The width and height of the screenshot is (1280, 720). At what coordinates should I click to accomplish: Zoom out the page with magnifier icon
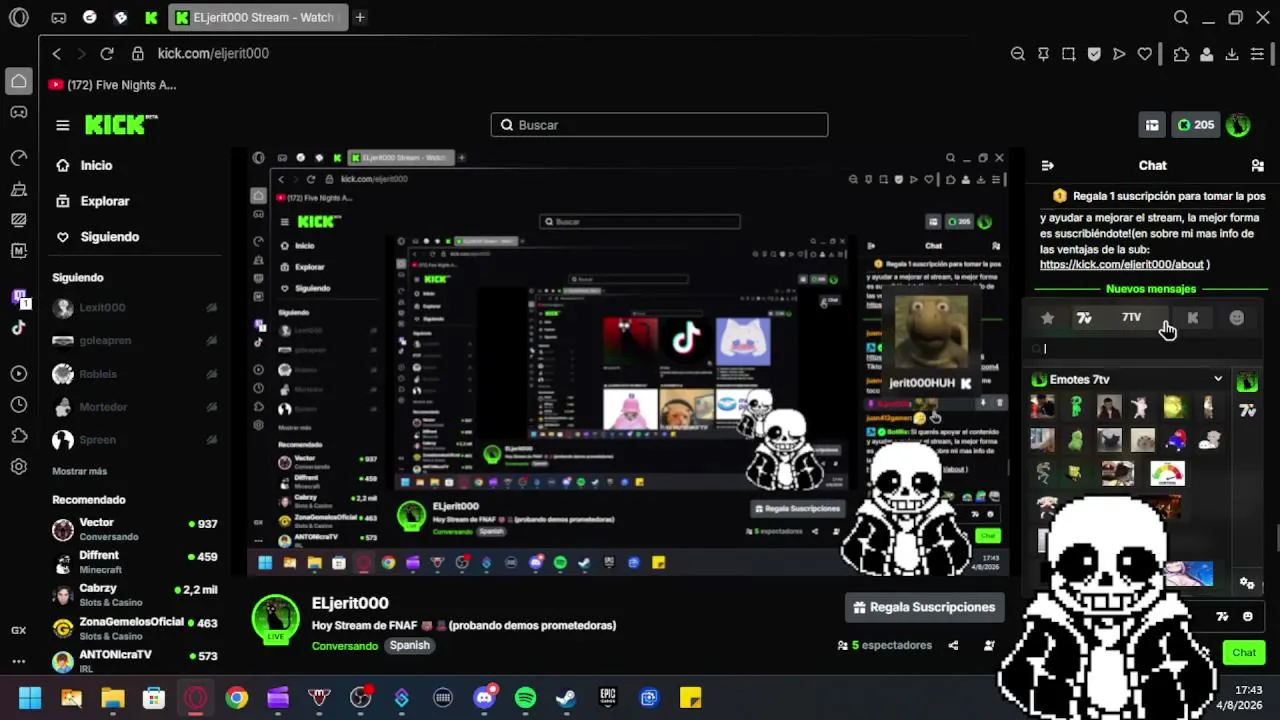coord(1018,54)
